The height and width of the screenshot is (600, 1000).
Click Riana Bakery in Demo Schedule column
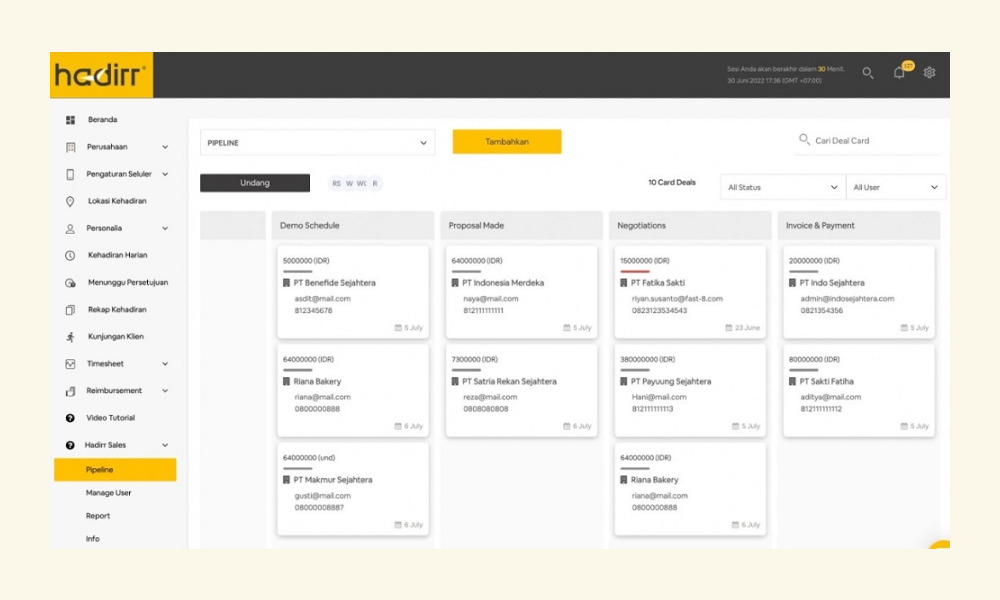point(318,381)
